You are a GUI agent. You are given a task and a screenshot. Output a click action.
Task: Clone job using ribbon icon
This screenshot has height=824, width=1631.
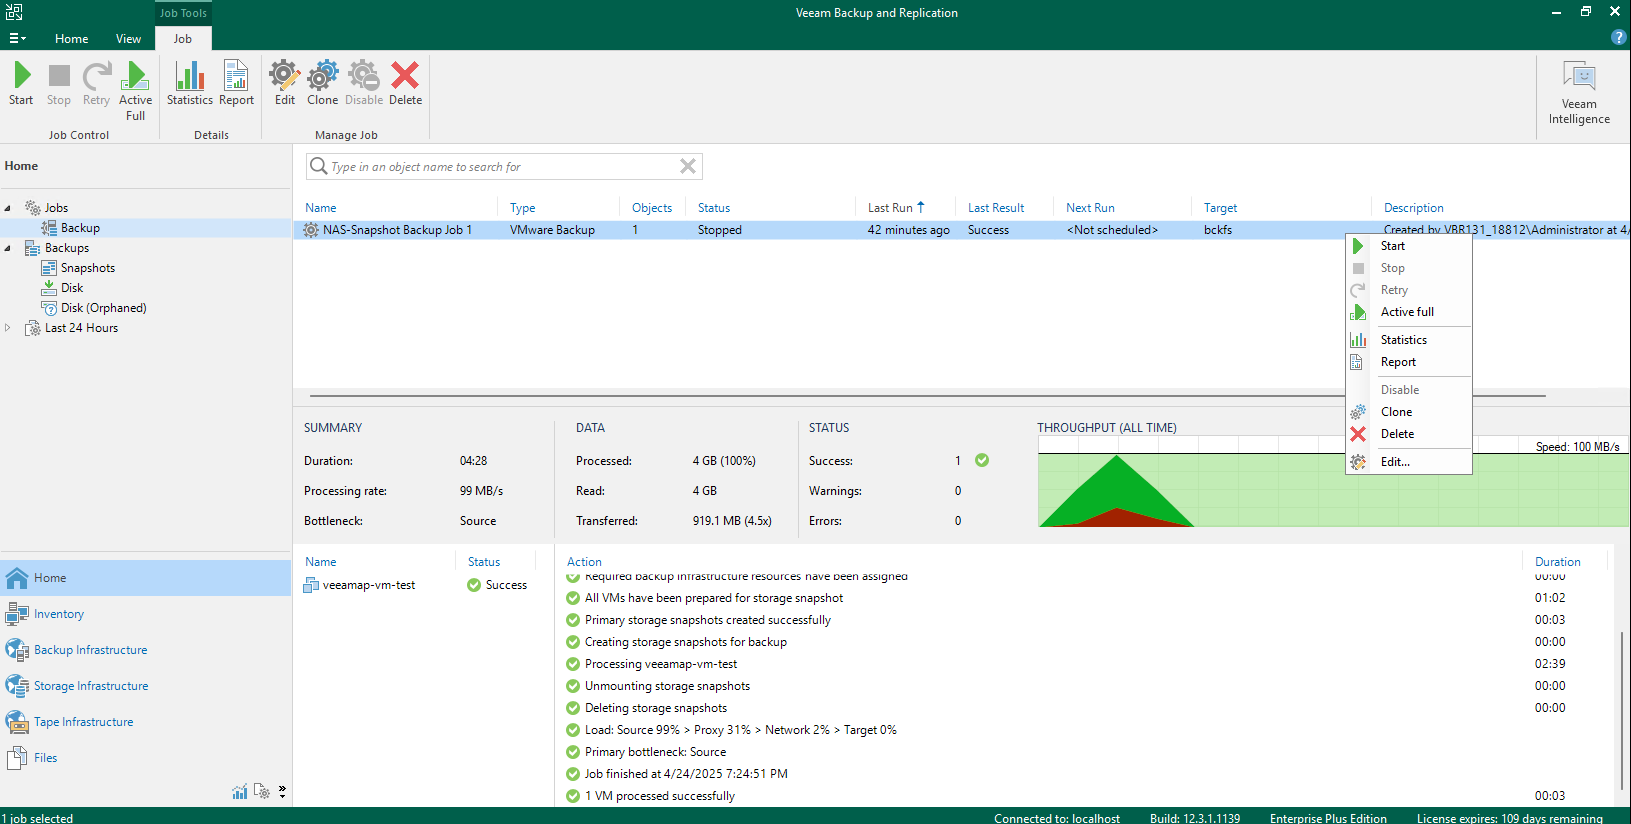[x=322, y=84]
